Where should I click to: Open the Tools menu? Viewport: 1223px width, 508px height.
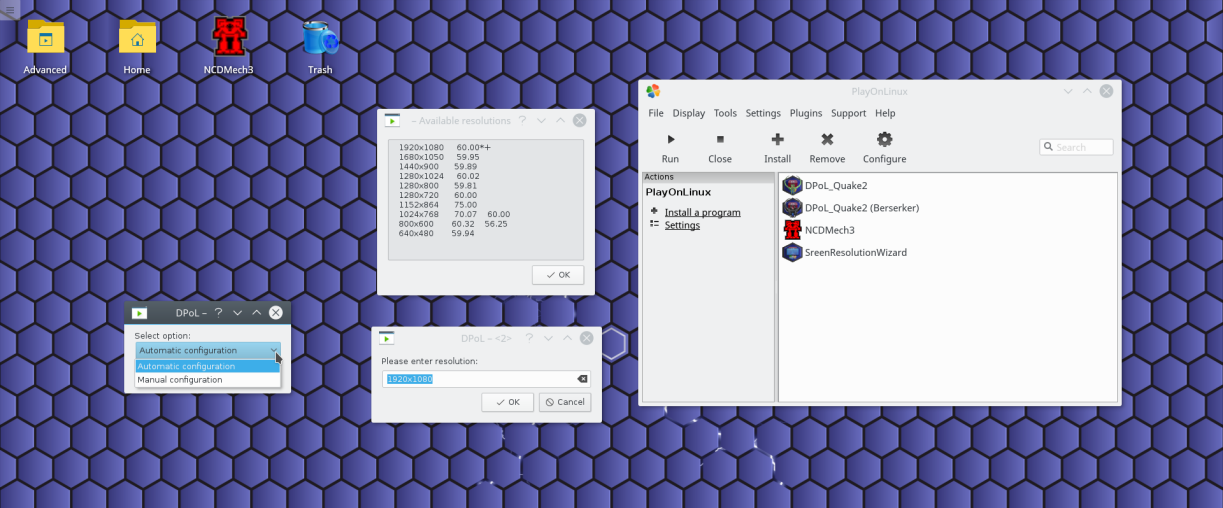coord(725,113)
